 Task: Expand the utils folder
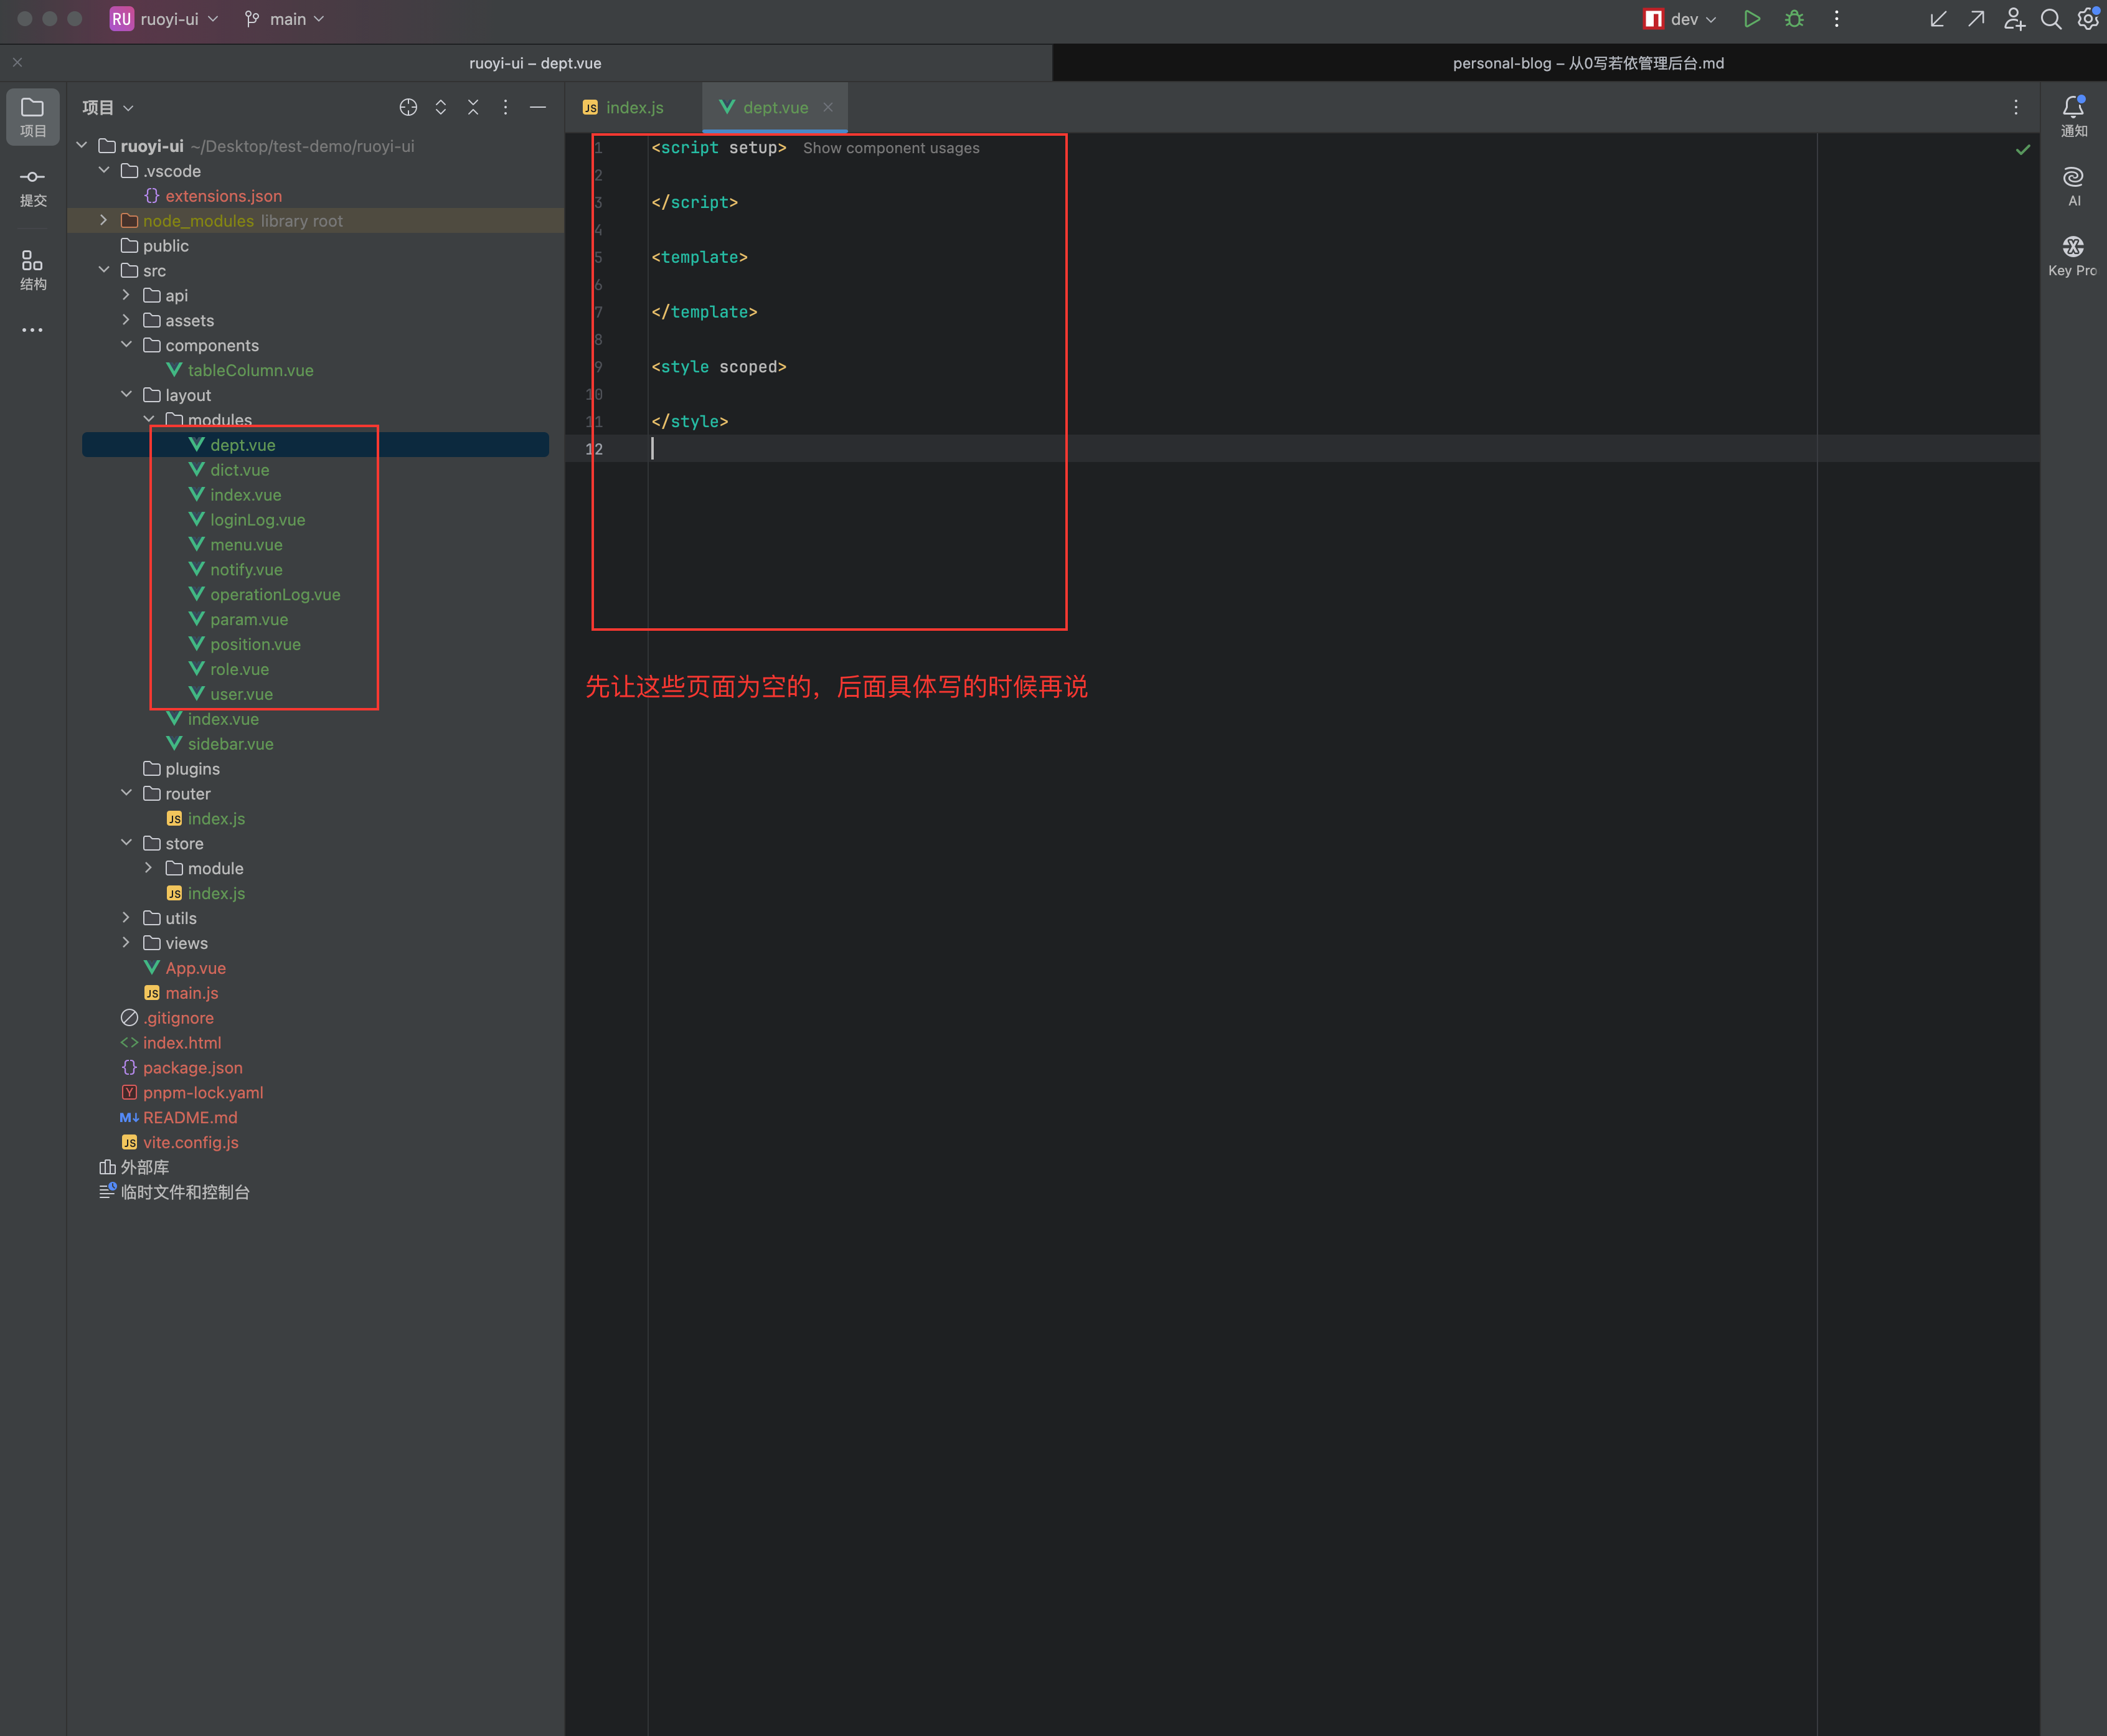click(x=126, y=918)
